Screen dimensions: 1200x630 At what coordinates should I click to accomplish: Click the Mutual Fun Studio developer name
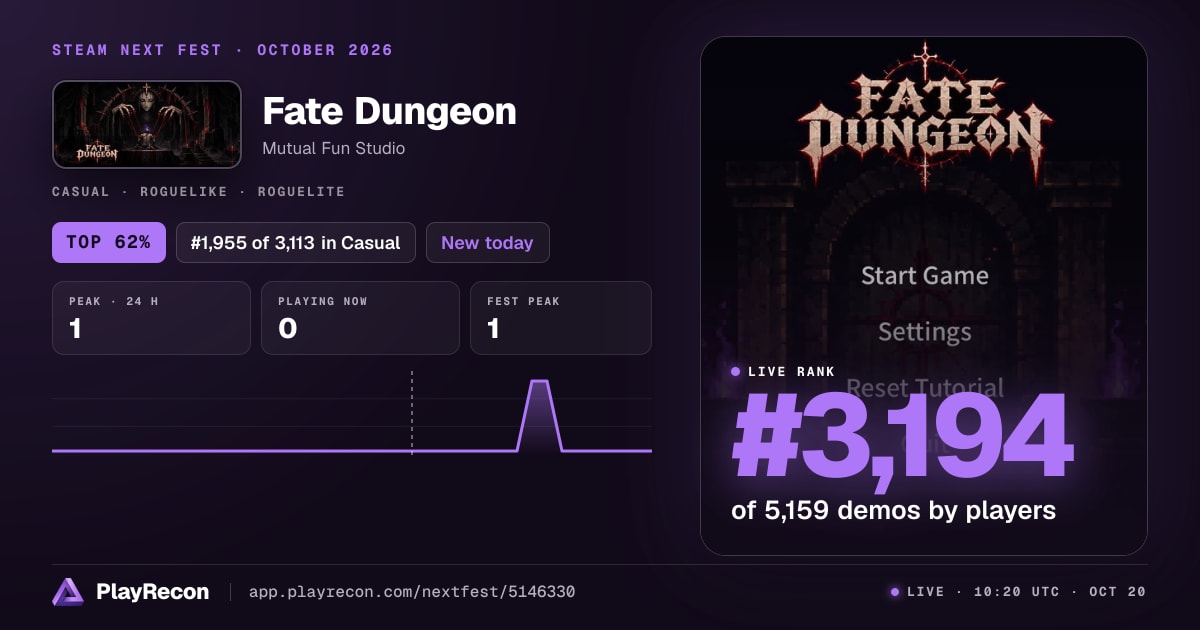333,148
